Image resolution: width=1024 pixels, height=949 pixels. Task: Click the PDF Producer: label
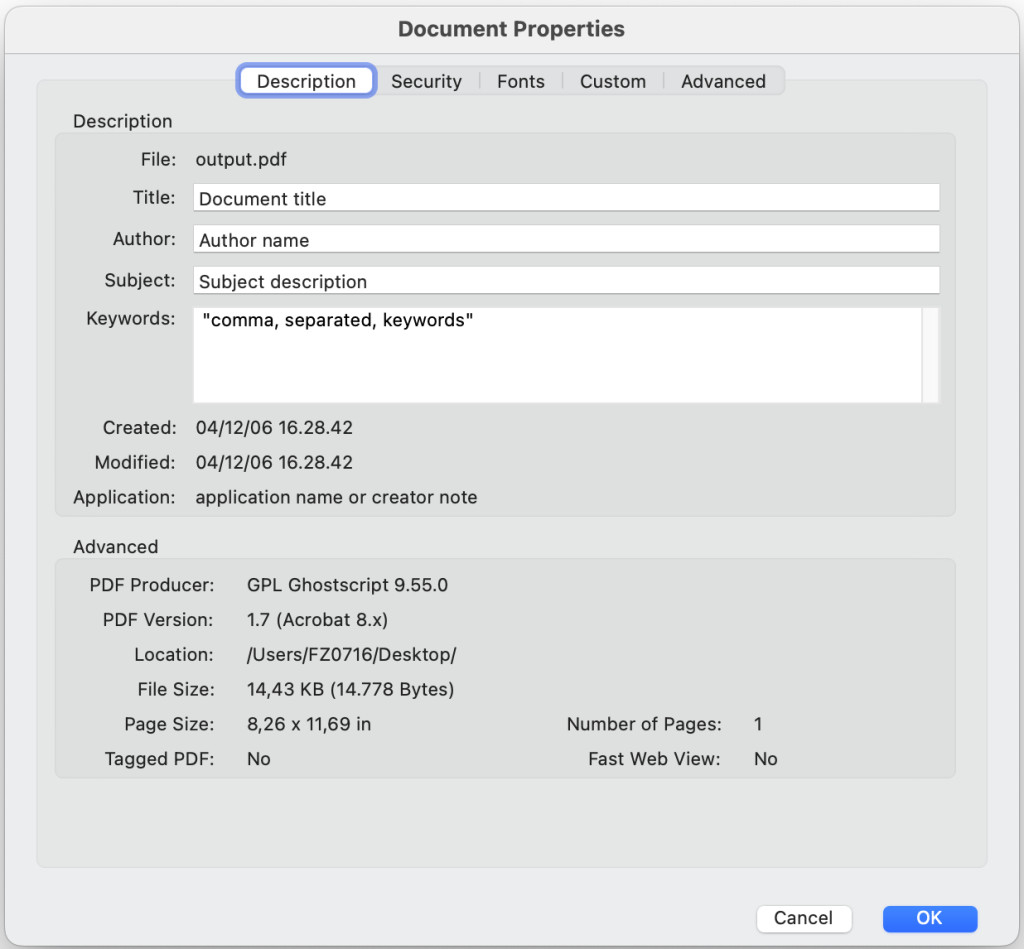(152, 585)
